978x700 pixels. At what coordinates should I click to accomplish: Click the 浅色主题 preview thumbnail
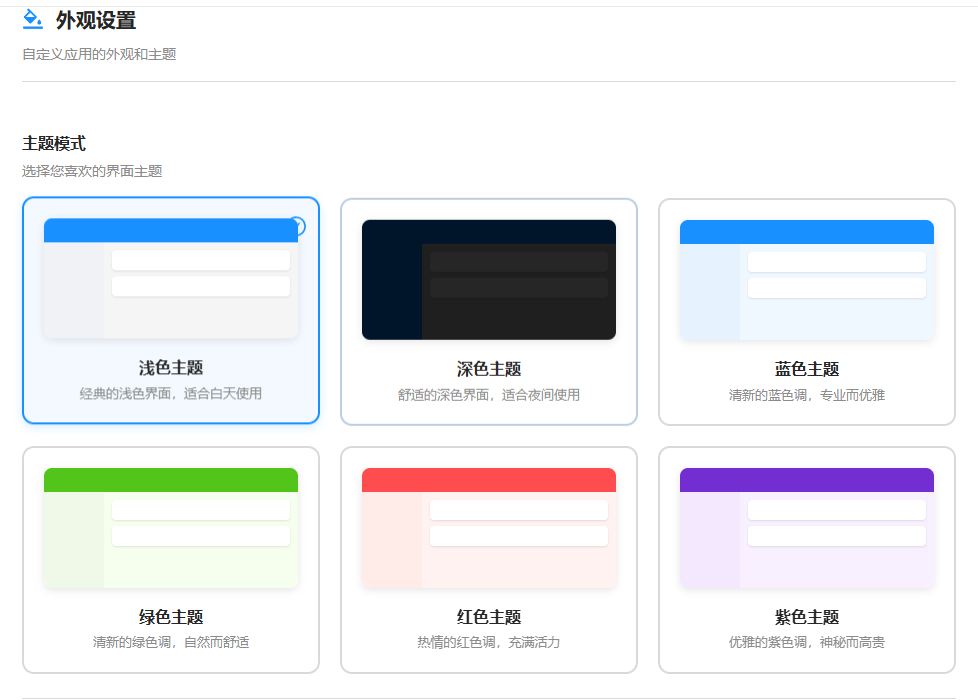(x=171, y=278)
